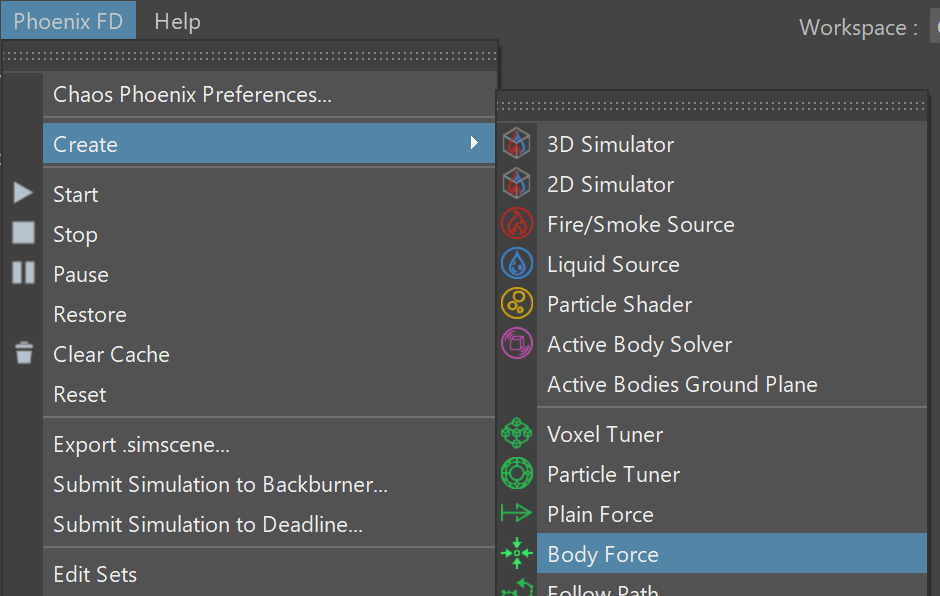Start the simulation with play icon
Image resolution: width=940 pixels, height=596 pixels.
click(x=23, y=193)
